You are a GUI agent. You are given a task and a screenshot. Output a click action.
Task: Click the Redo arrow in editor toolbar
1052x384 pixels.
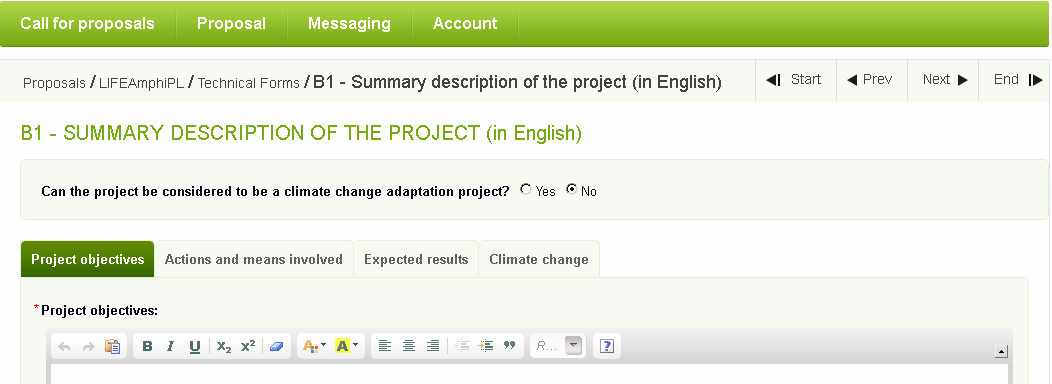click(x=89, y=346)
